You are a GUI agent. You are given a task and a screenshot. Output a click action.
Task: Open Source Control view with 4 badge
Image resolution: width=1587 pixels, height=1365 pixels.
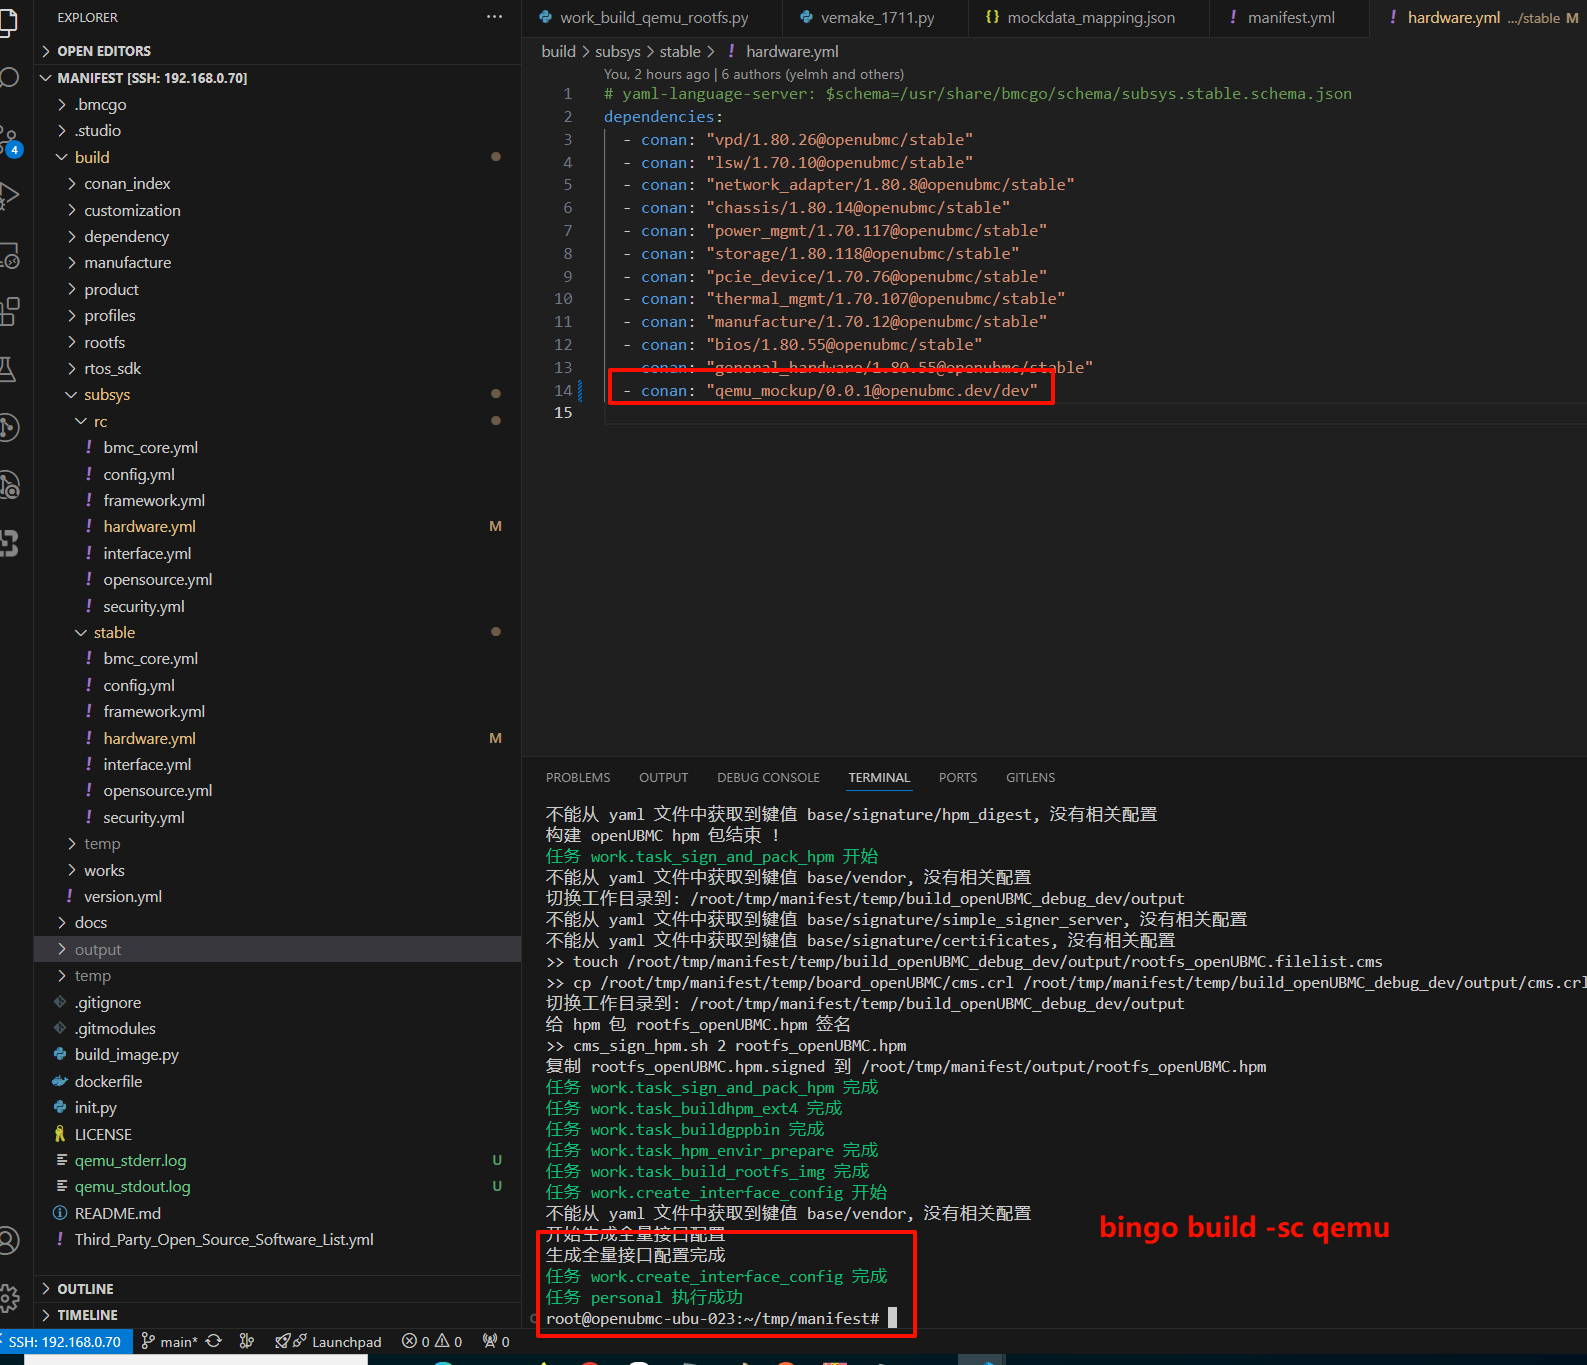tap(9, 138)
